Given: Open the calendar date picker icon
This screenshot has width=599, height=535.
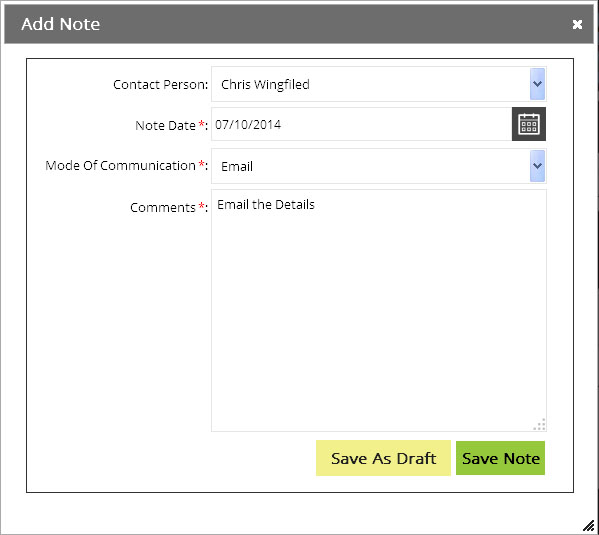Looking at the screenshot, I should coord(529,124).
